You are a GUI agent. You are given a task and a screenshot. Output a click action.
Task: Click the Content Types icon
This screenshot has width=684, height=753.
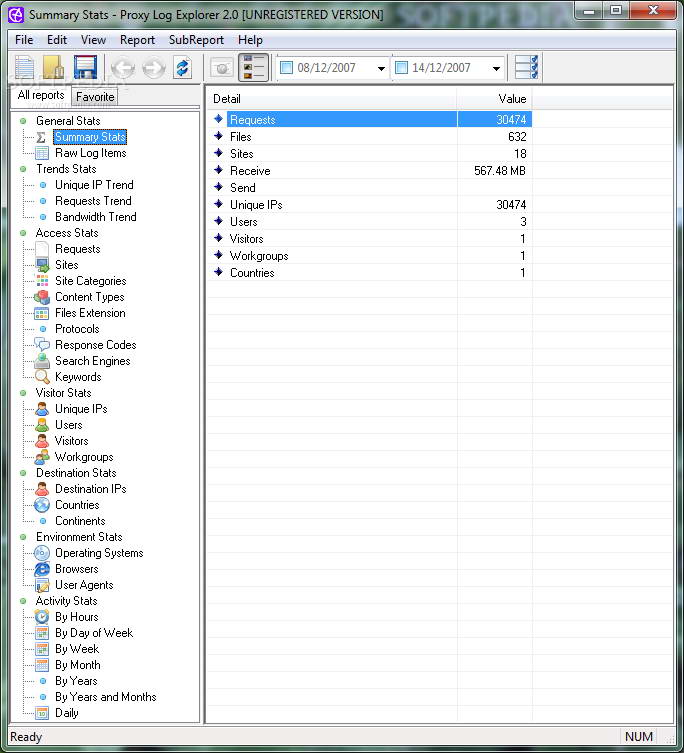click(x=42, y=297)
